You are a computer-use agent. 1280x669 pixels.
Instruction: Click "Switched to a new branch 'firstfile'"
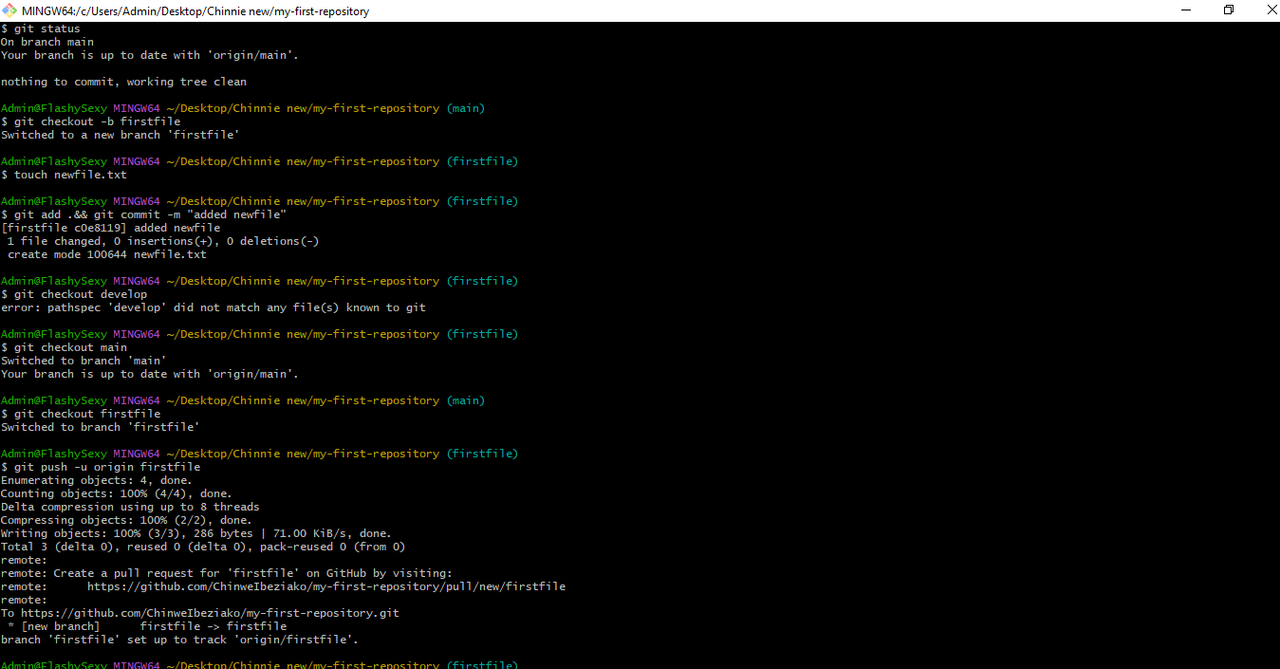coord(120,135)
